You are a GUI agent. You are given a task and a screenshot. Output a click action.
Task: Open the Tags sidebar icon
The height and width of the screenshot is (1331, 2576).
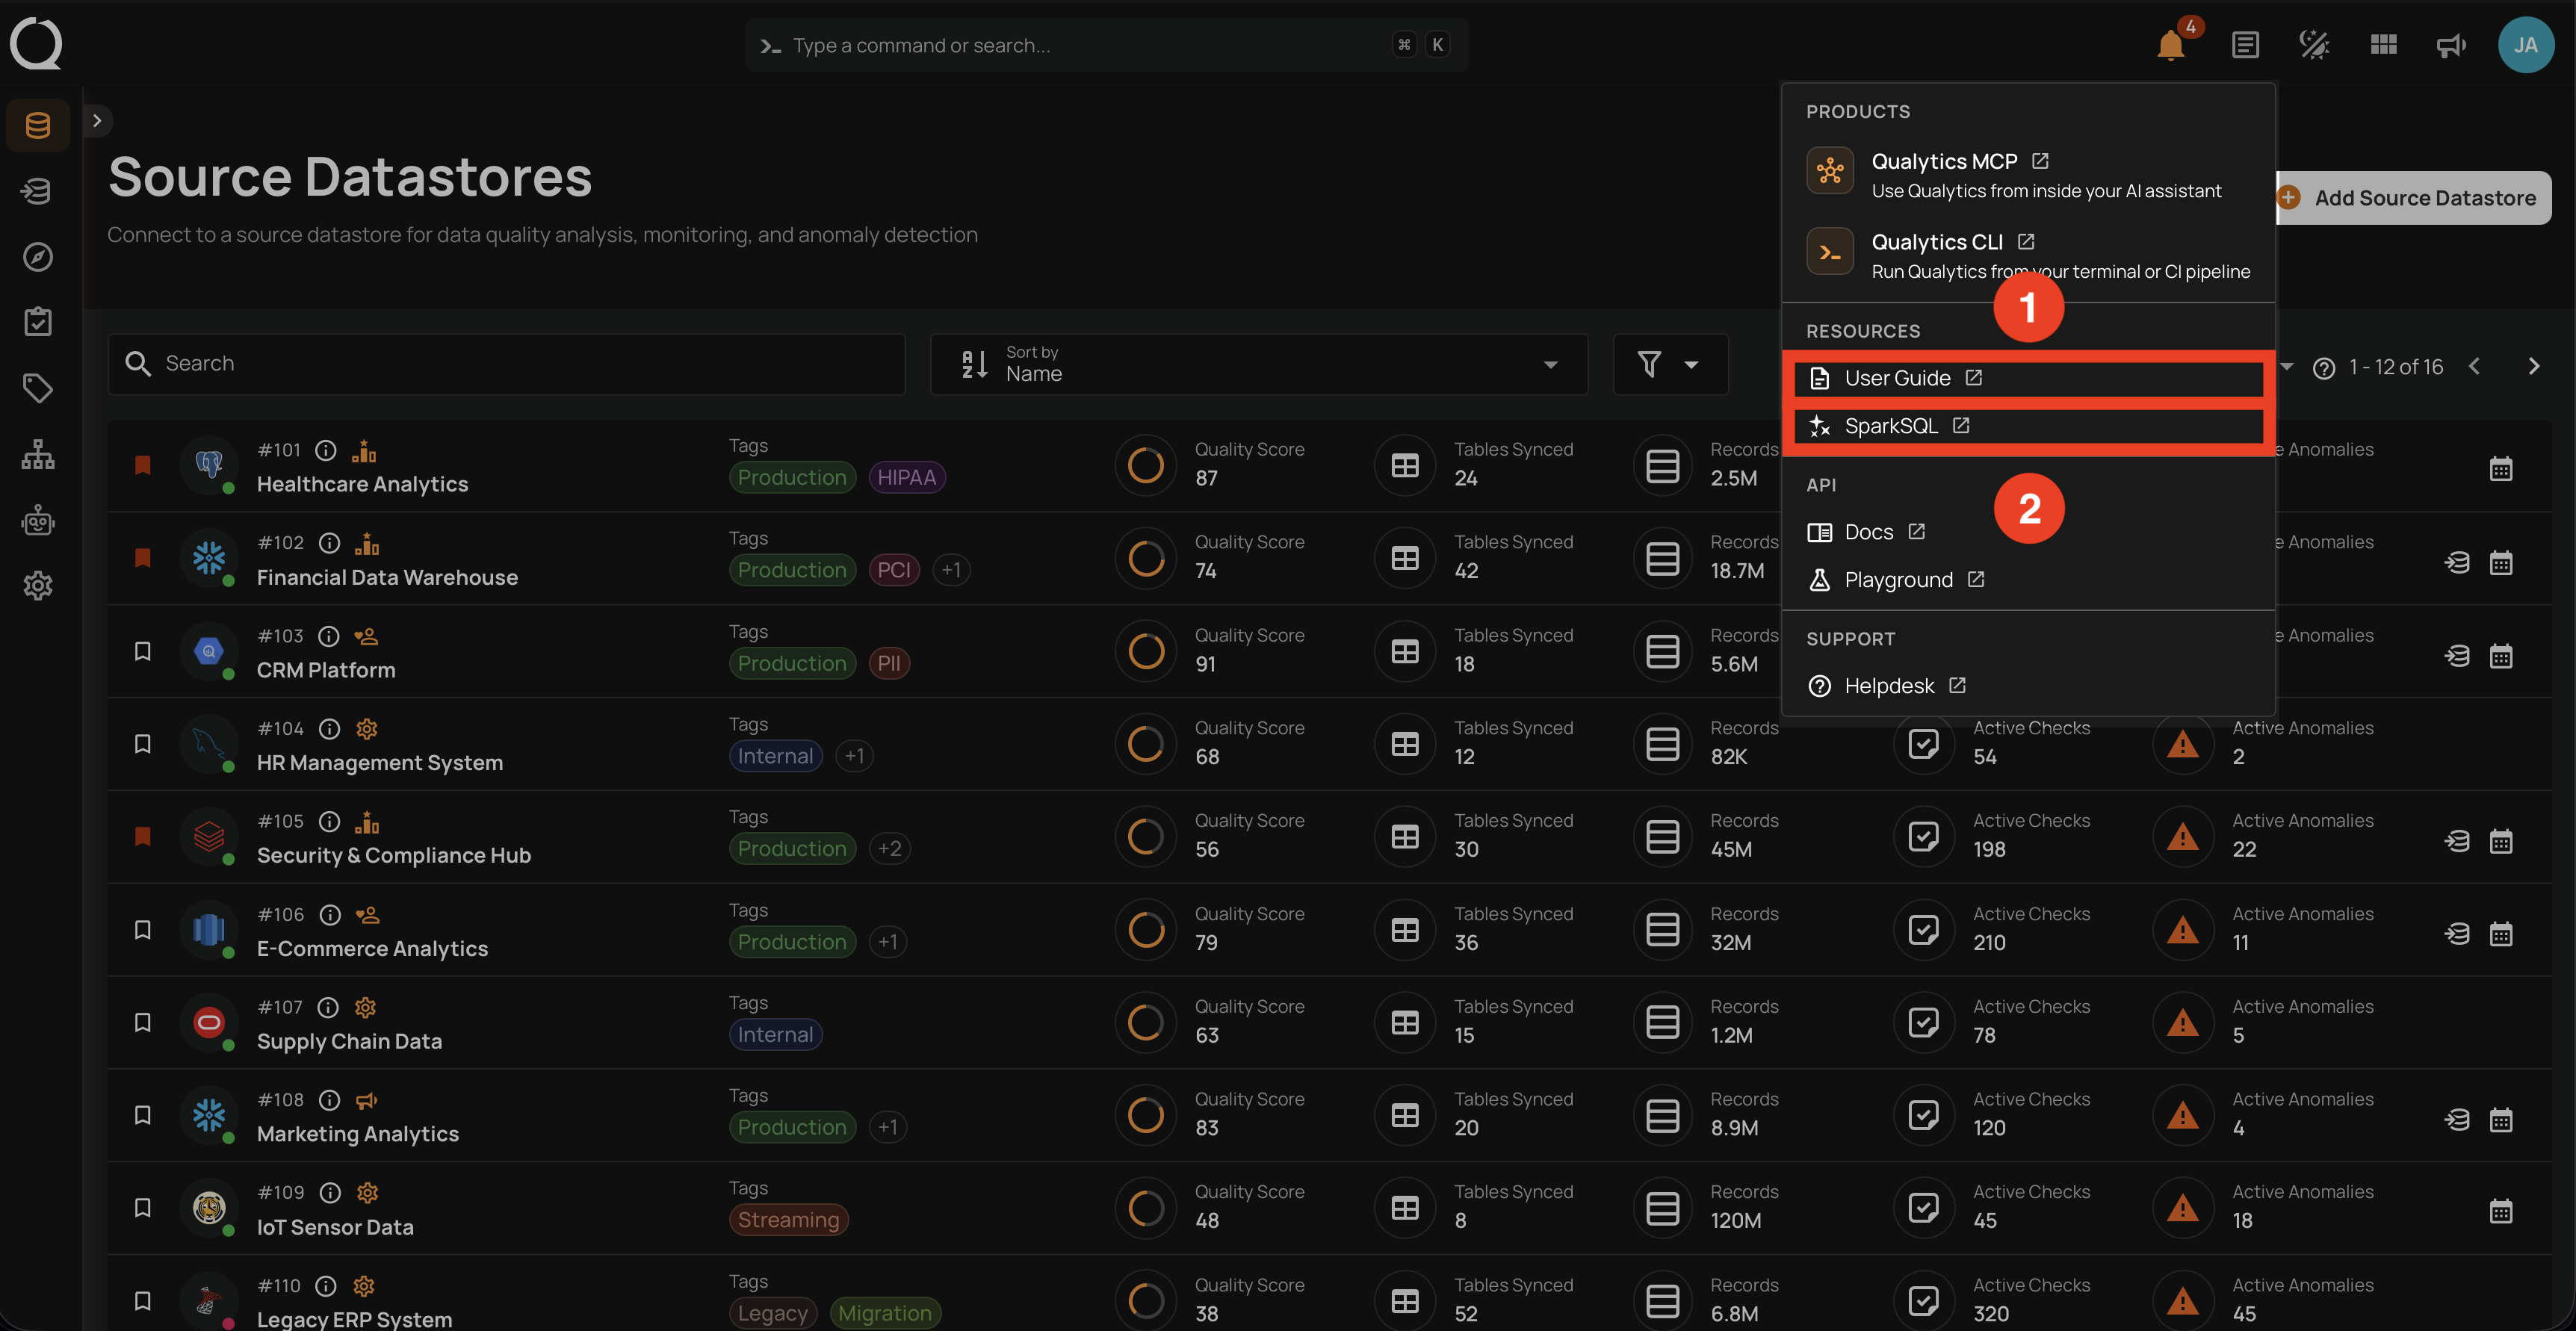38,388
